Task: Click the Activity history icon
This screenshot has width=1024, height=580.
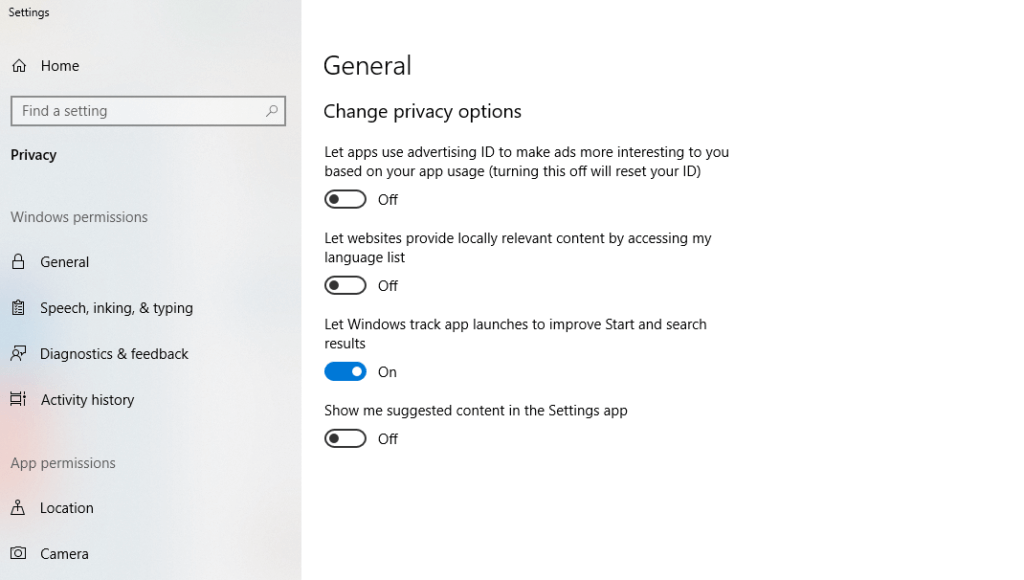Action: pyautogui.click(x=16, y=399)
